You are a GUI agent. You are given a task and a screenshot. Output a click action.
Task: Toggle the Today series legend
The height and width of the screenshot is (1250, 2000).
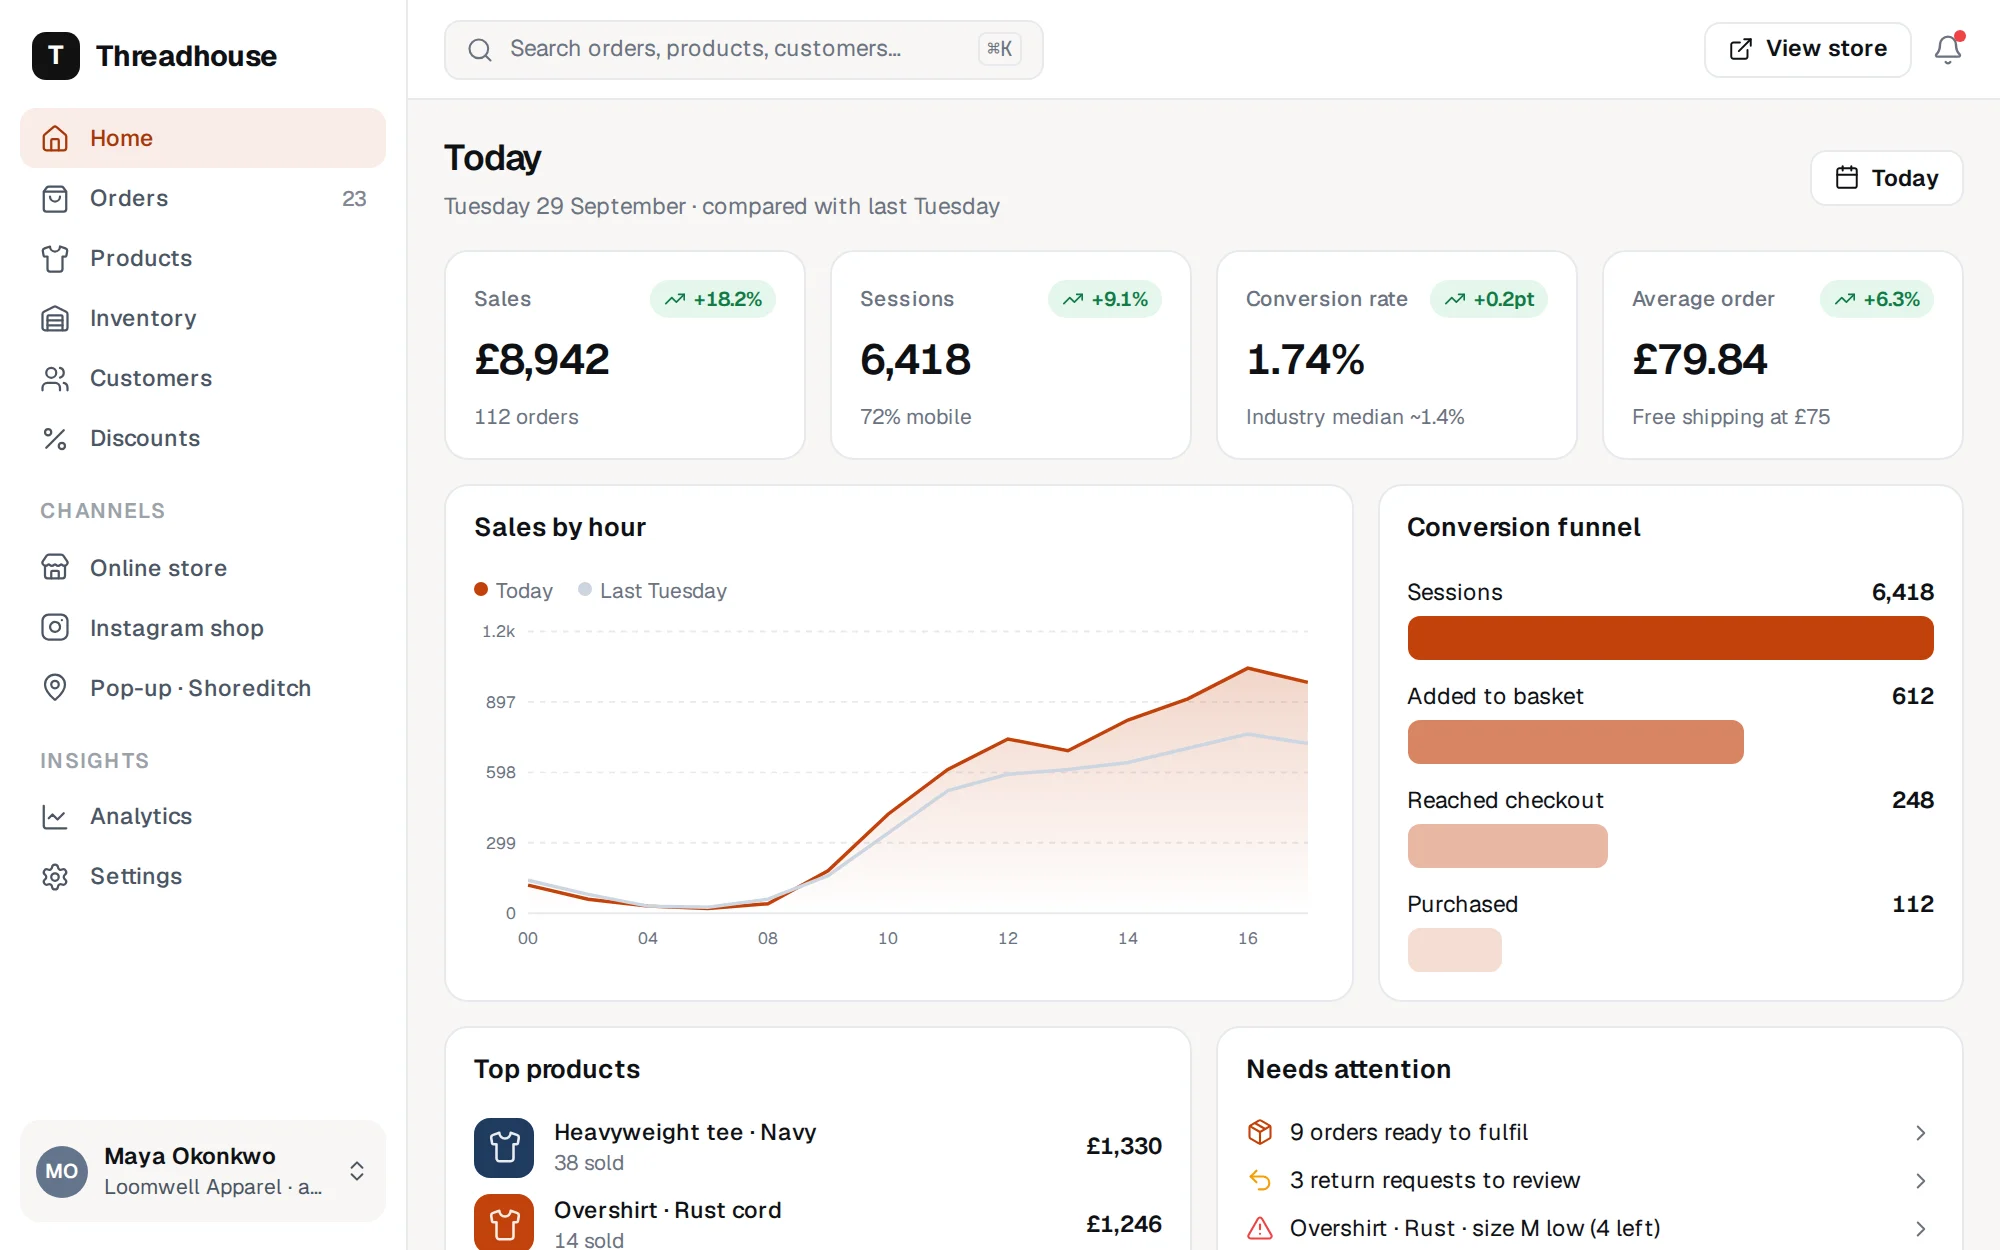point(513,590)
